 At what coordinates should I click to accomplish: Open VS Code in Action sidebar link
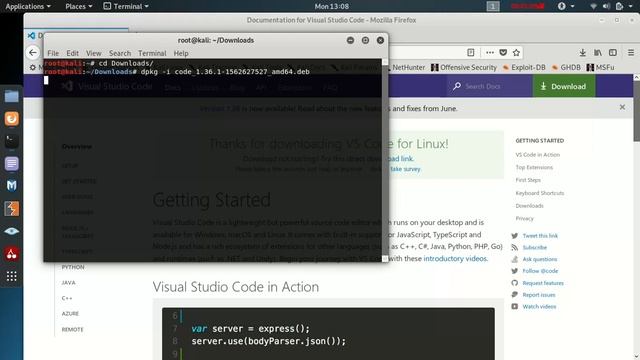pyautogui.click(x=538, y=155)
